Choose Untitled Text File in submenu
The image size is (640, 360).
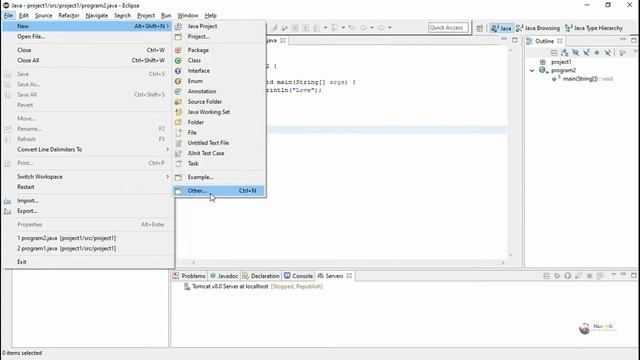[x=219, y=142]
